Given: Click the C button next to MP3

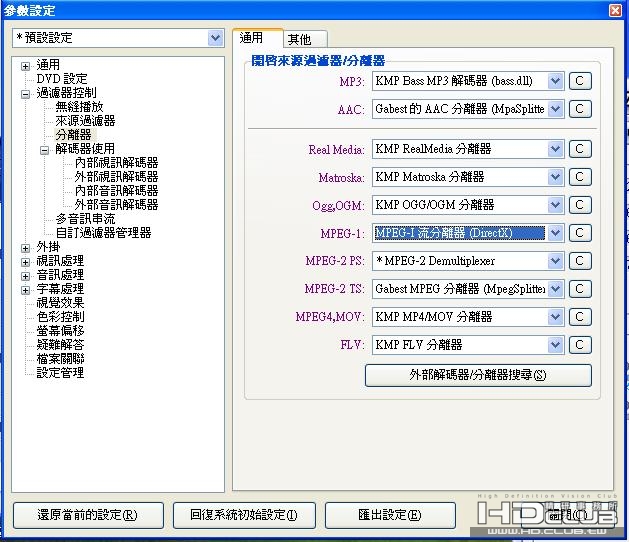Looking at the screenshot, I should tap(580, 81).
